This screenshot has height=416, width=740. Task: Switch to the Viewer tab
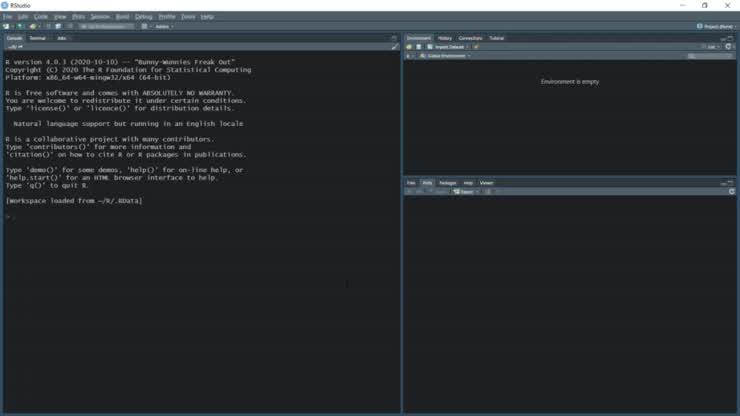click(x=486, y=183)
